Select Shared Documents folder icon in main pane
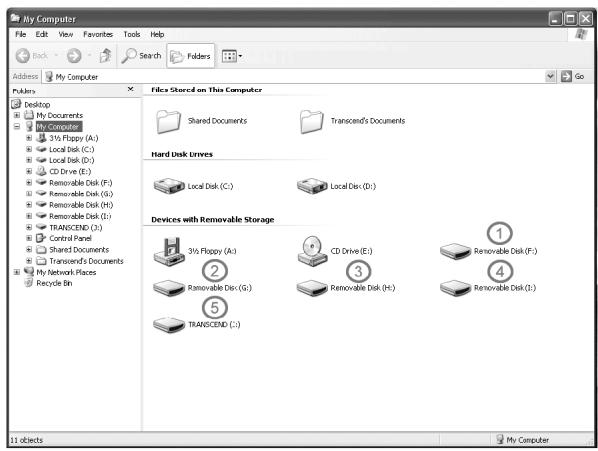Screen dimensions: 598x451 pos(169,121)
